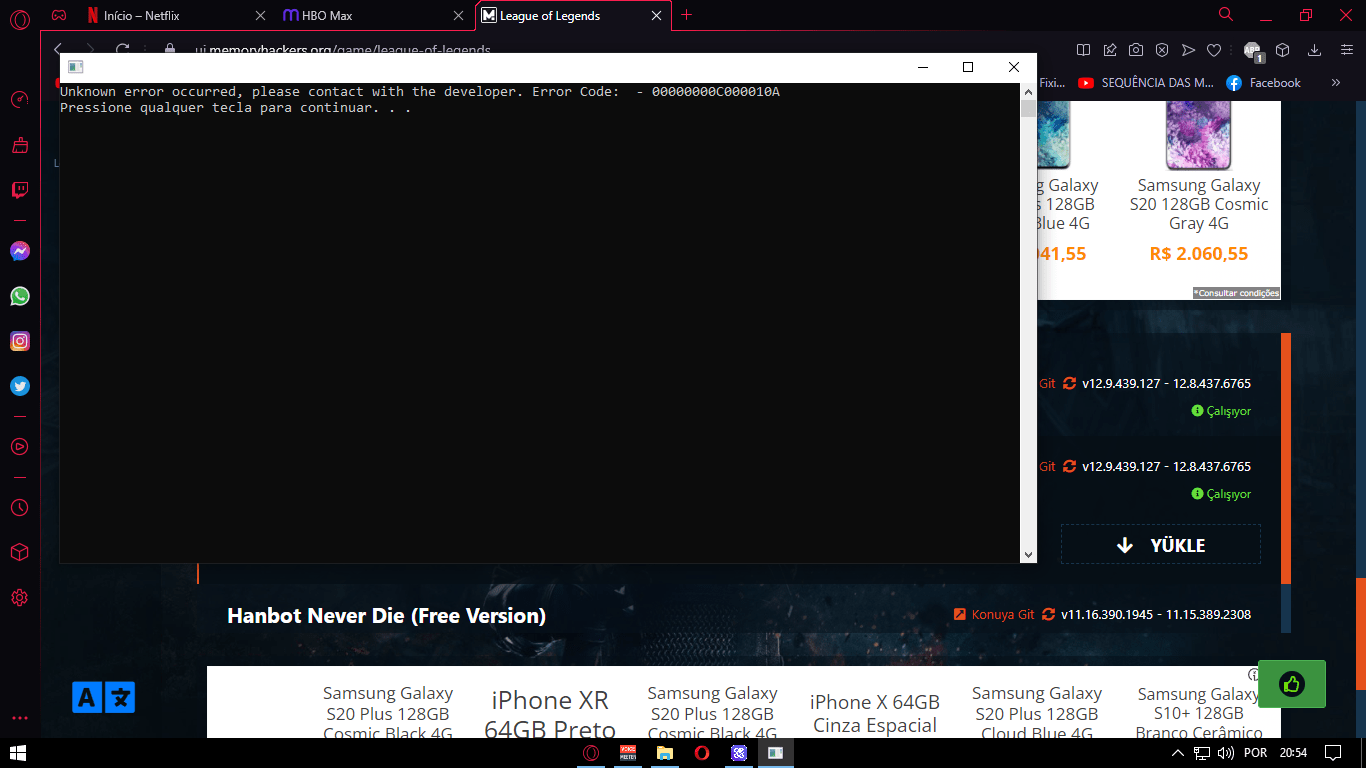Click the translate badge on the page
Image resolution: width=1366 pixels, height=768 pixels.
click(104, 697)
